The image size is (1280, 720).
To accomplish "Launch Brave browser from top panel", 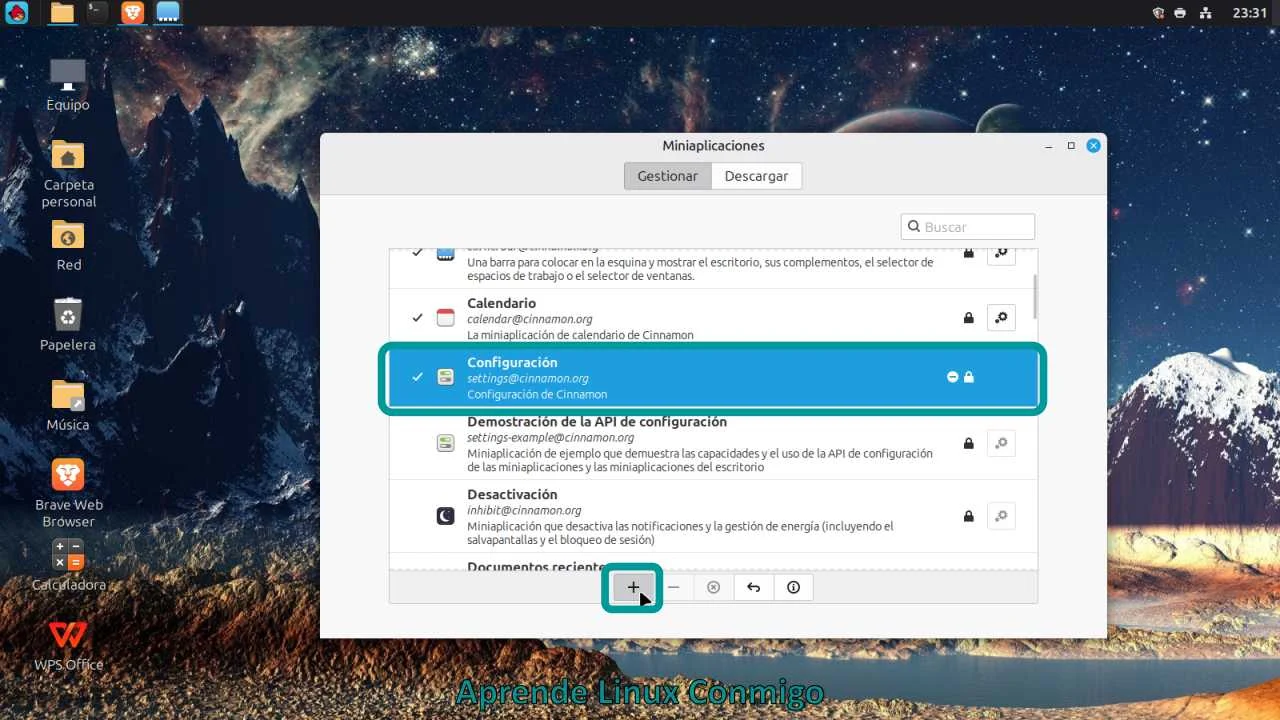I will coord(133,13).
